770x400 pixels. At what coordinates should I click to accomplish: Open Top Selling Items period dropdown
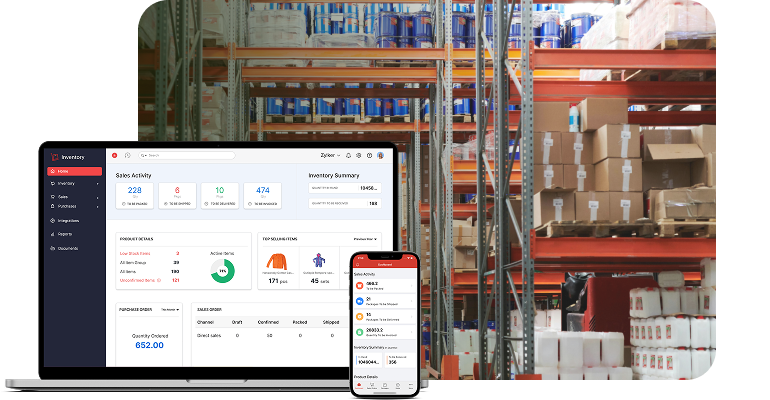point(365,239)
